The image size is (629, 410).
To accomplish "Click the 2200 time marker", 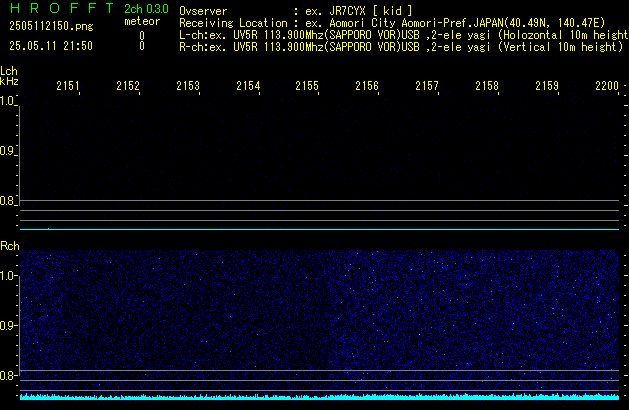I will click(x=607, y=86).
